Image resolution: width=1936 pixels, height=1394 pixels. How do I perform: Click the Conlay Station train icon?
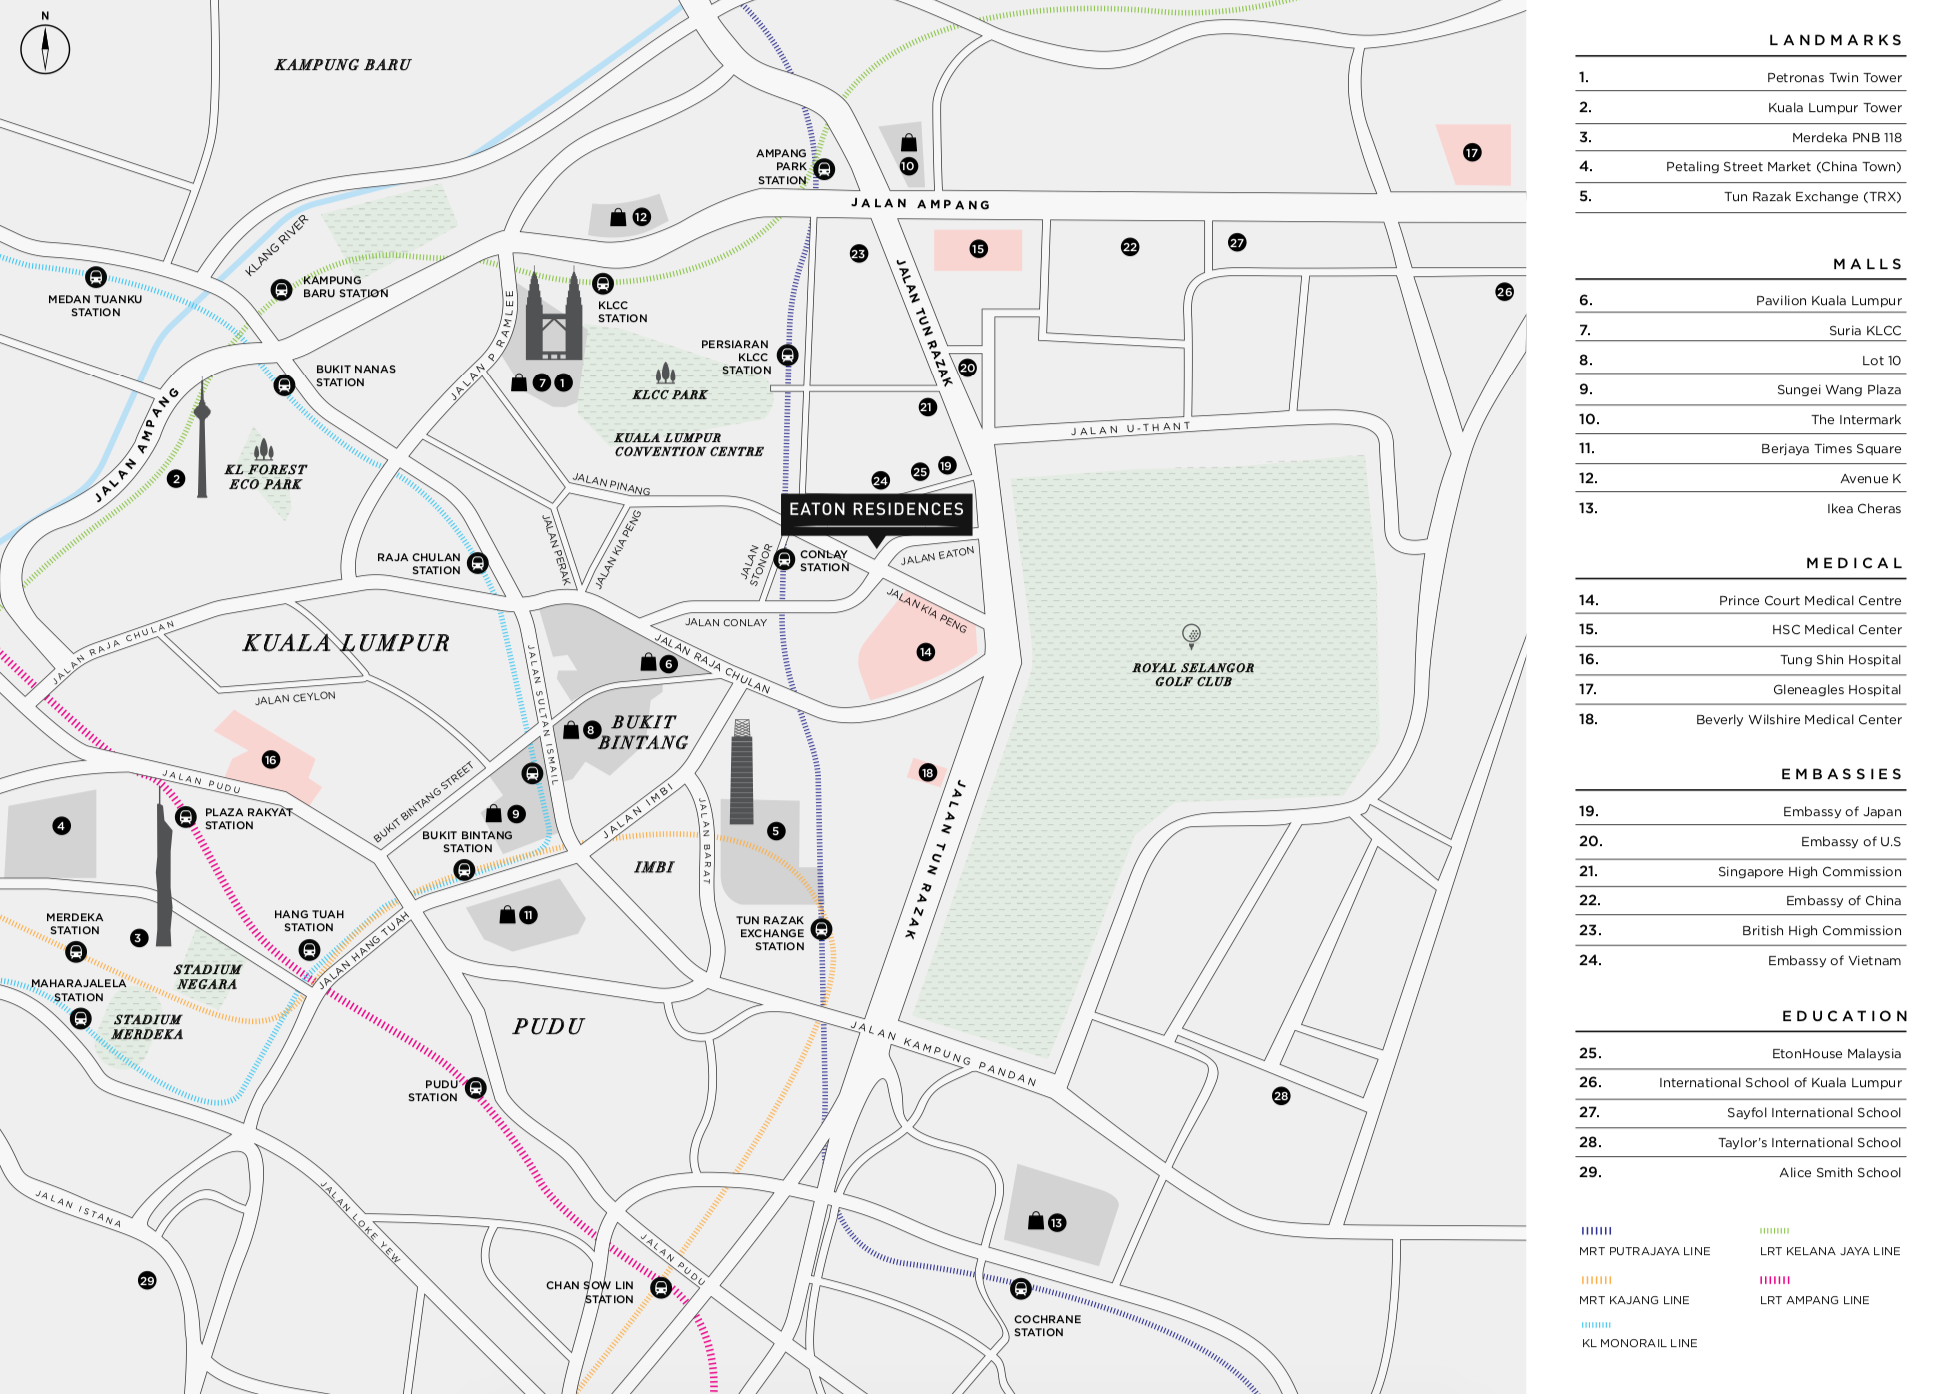[x=785, y=559]
